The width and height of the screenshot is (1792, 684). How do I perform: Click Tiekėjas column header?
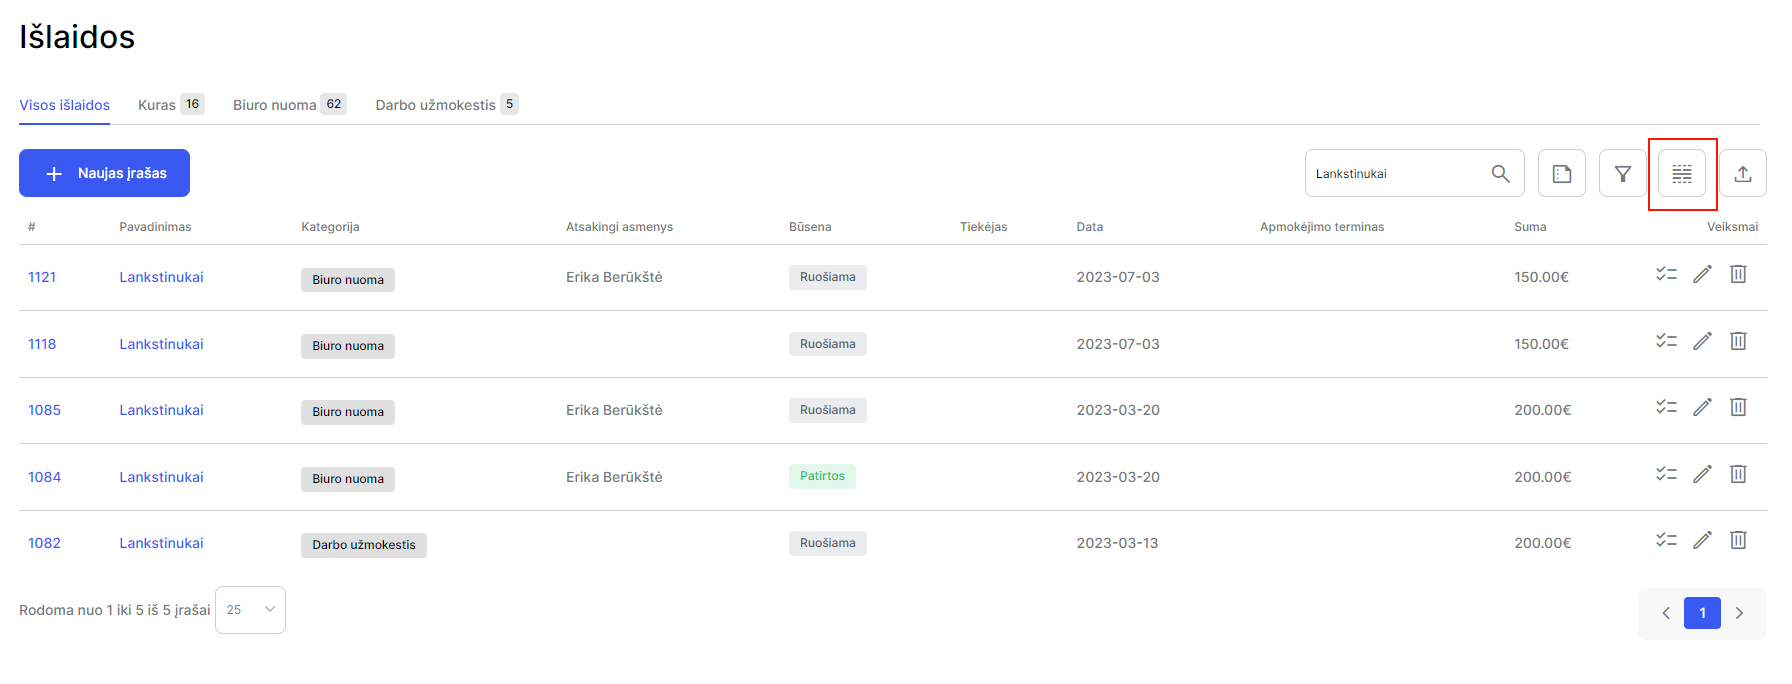[x=983, y=227]
